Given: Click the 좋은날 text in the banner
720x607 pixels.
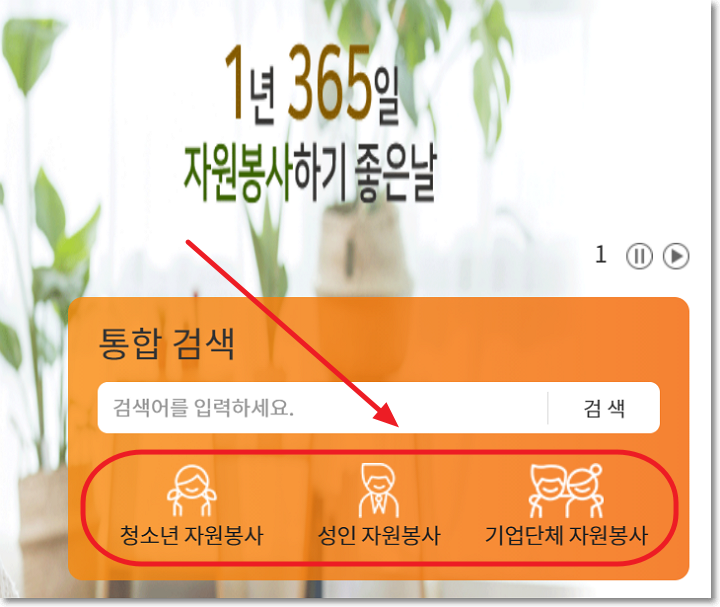Looking at the screenshot, I should 395,174.
